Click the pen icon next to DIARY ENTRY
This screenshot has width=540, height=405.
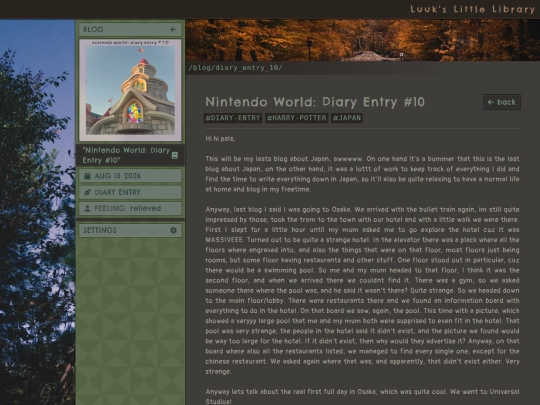click(x=87, y=192)
